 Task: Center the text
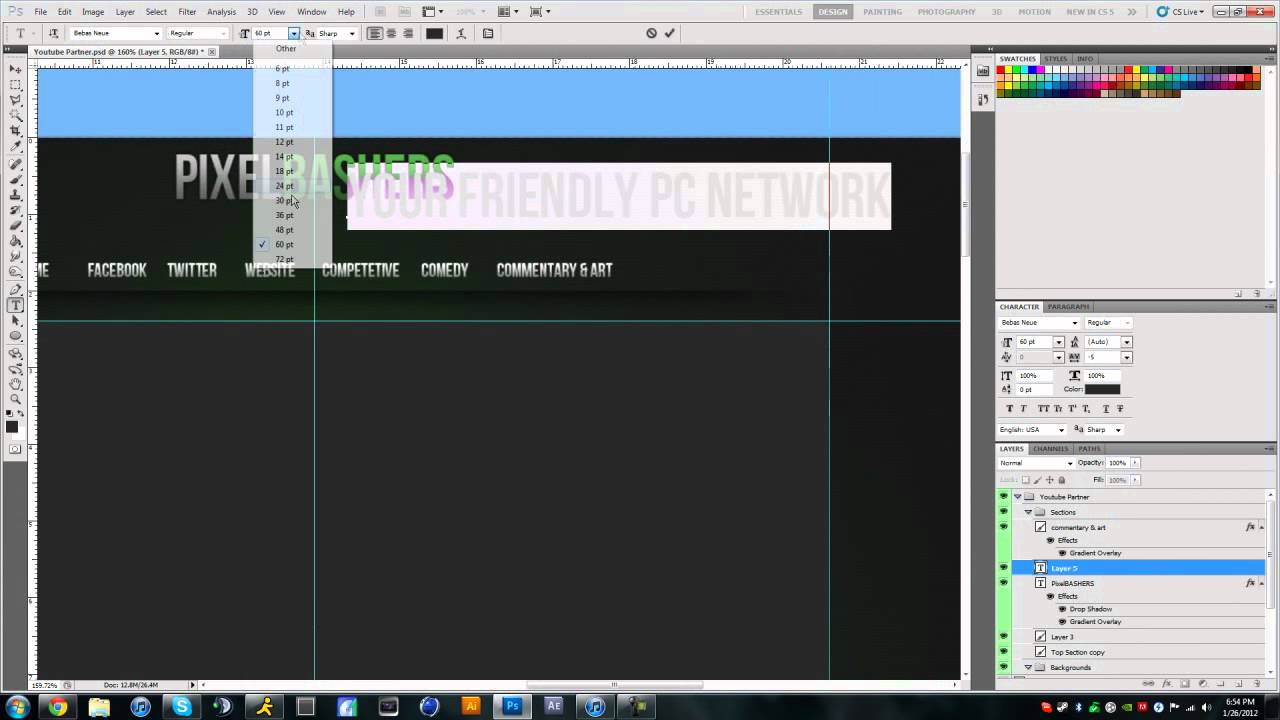coord(391,33)
